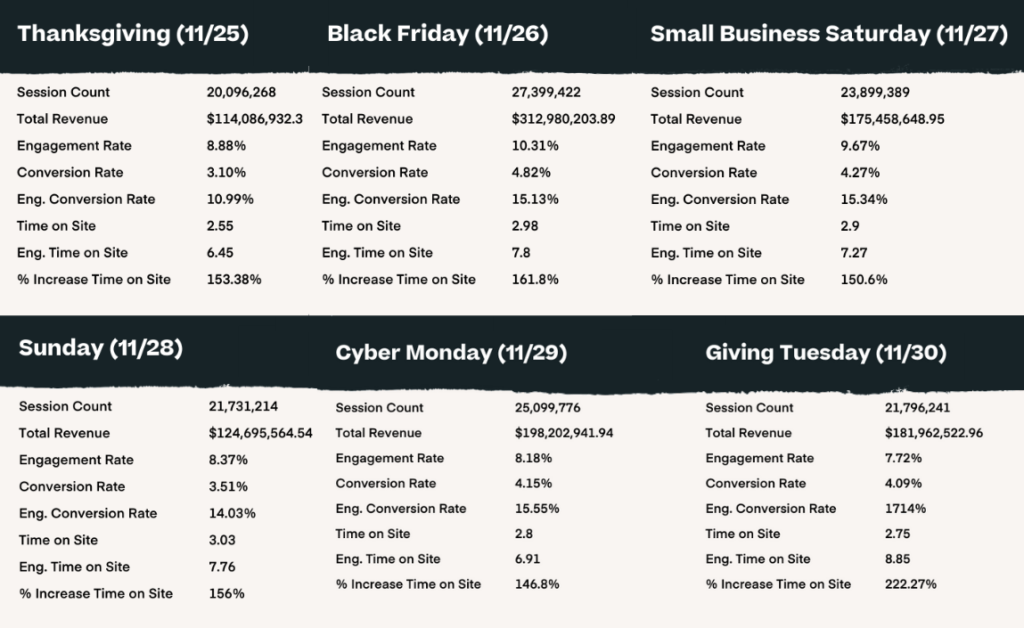1024x628 pixels.
Task: Select the Black Friday (11/26) heading
Action: pos(438,34)
